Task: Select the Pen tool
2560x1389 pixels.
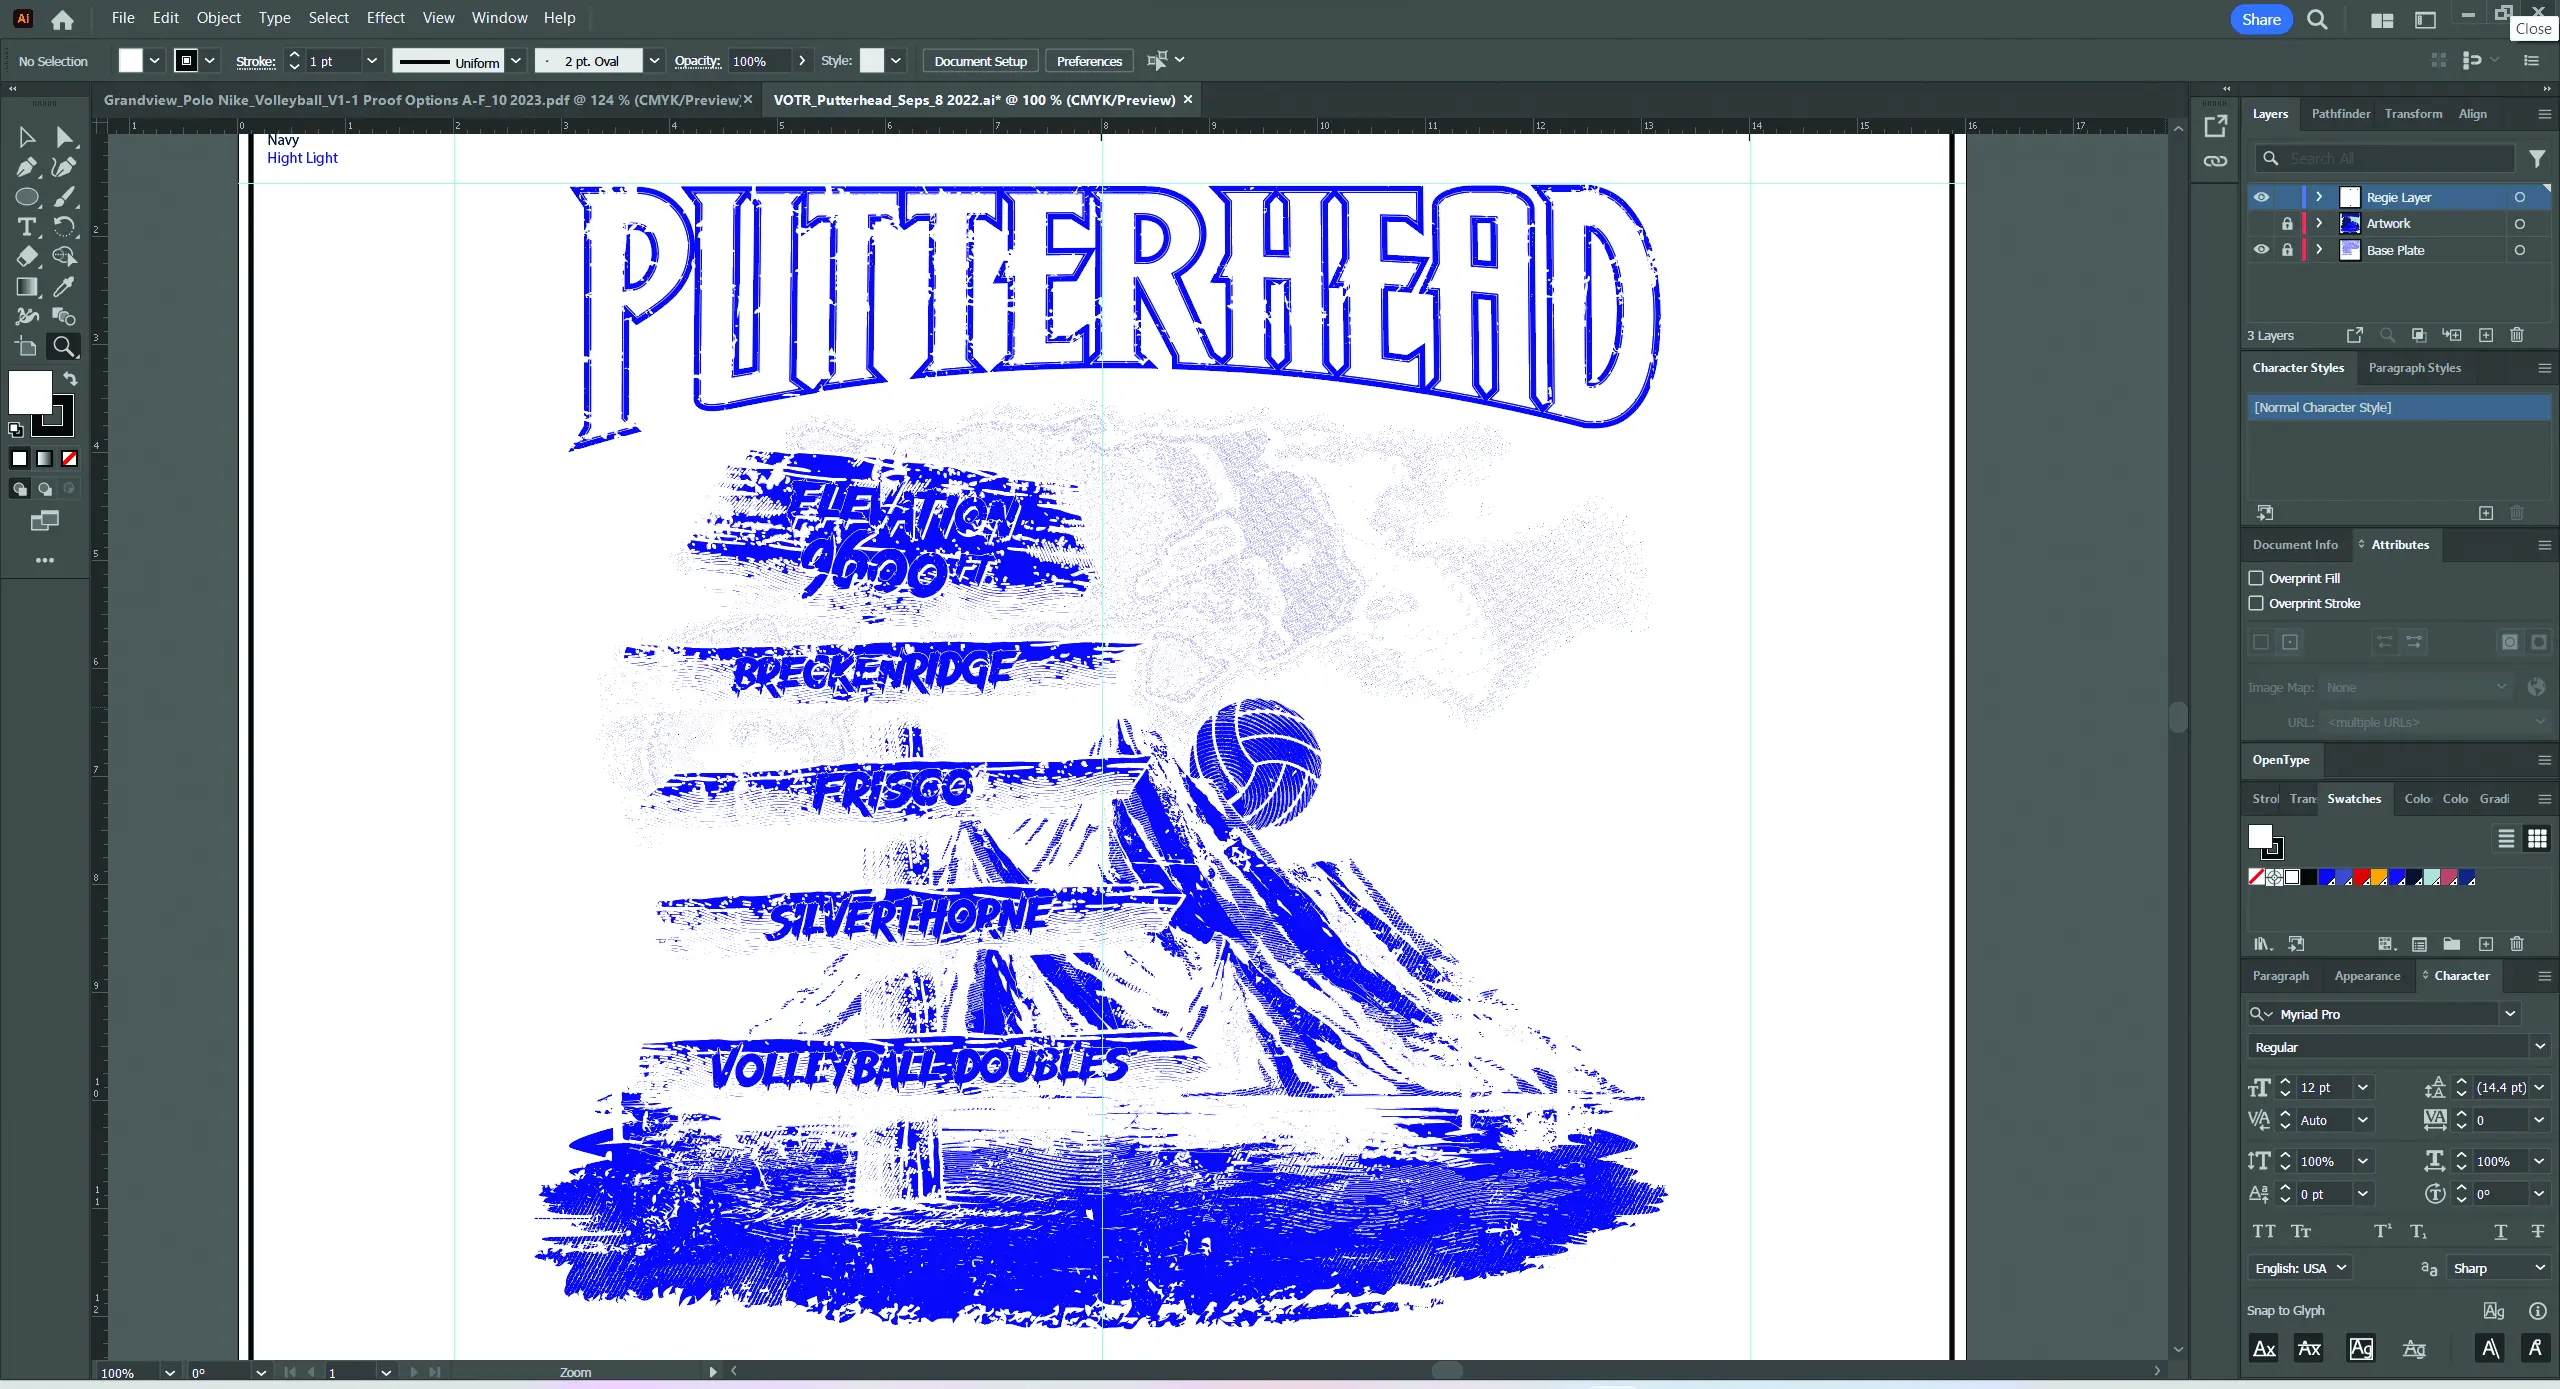Action: click(26, 167)
